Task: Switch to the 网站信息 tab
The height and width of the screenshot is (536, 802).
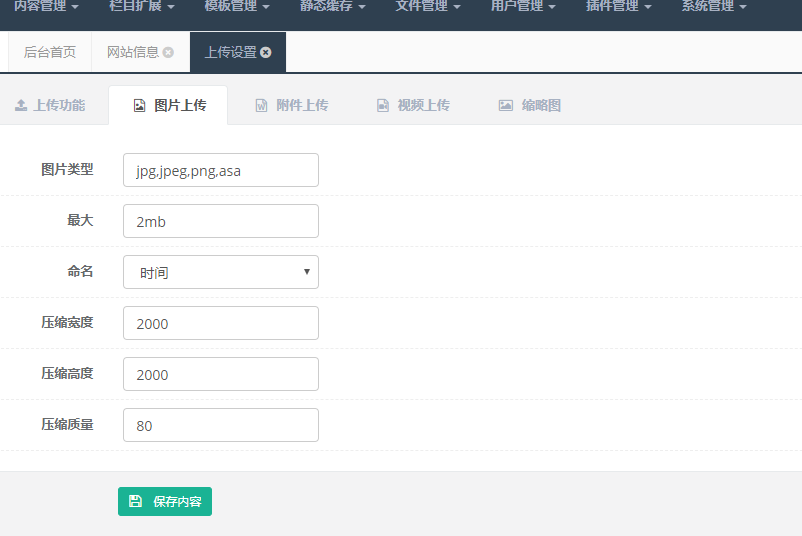Action: 133,52
